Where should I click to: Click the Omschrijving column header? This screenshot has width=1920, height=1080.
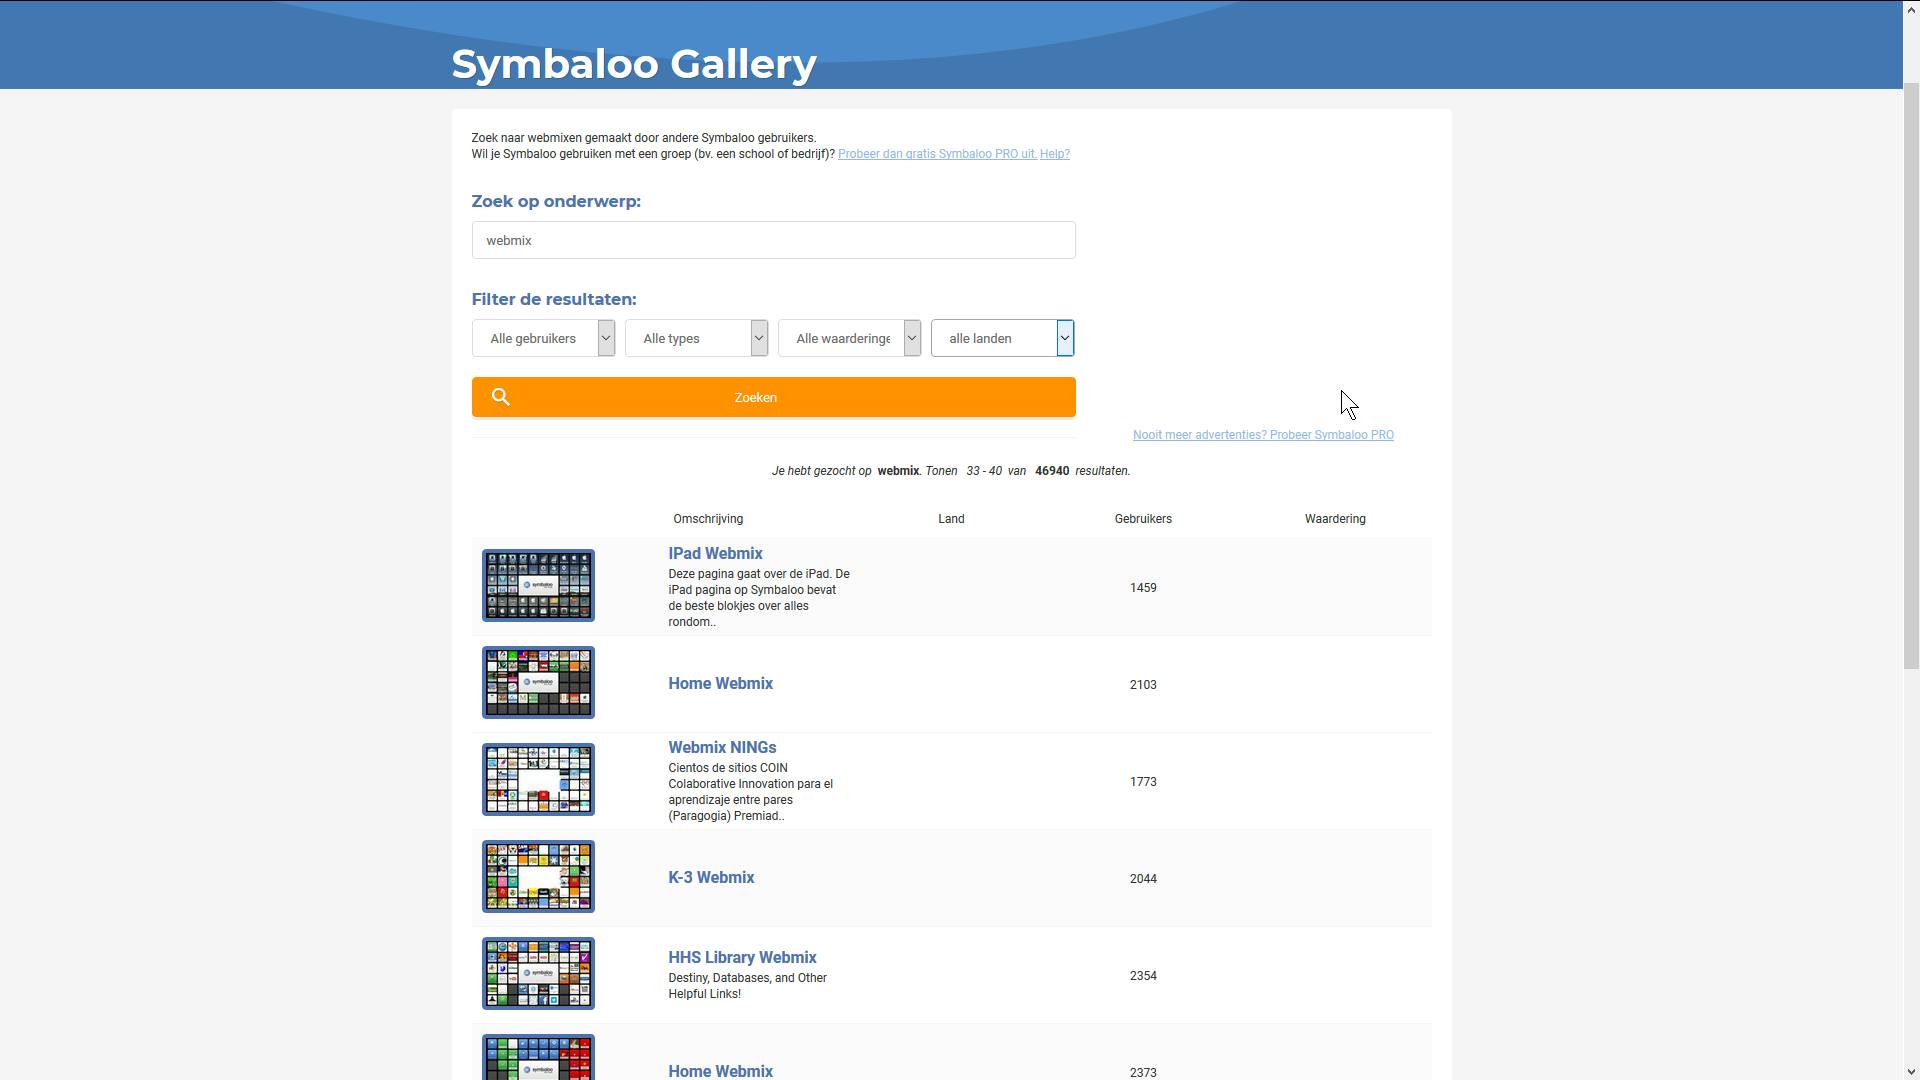[707, 519]
